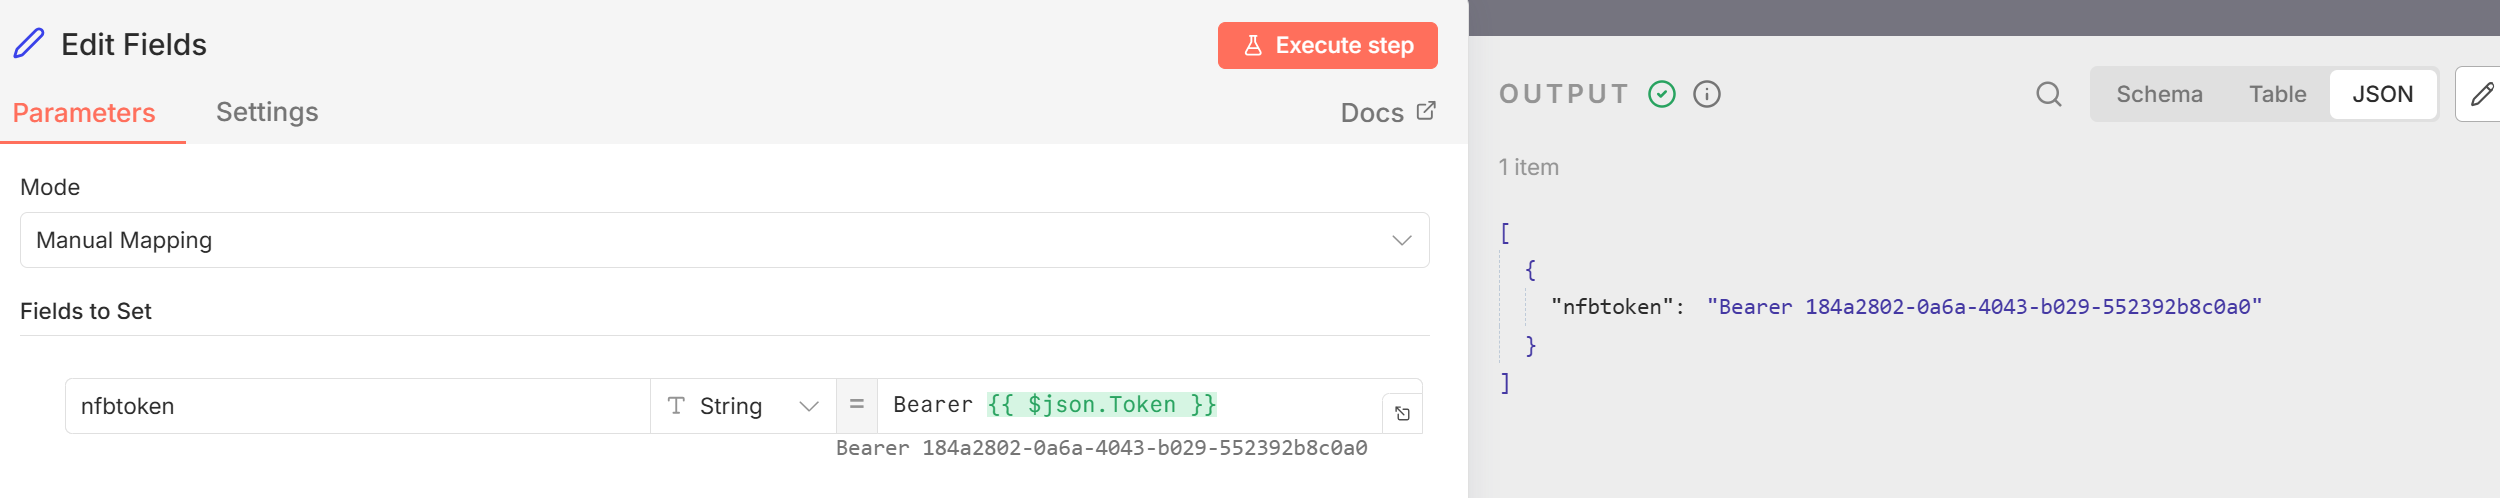Viewport: 2500px width, 498px height.
Task: Click the equals sign expression toggle
Action: click(x=856, y=405)
